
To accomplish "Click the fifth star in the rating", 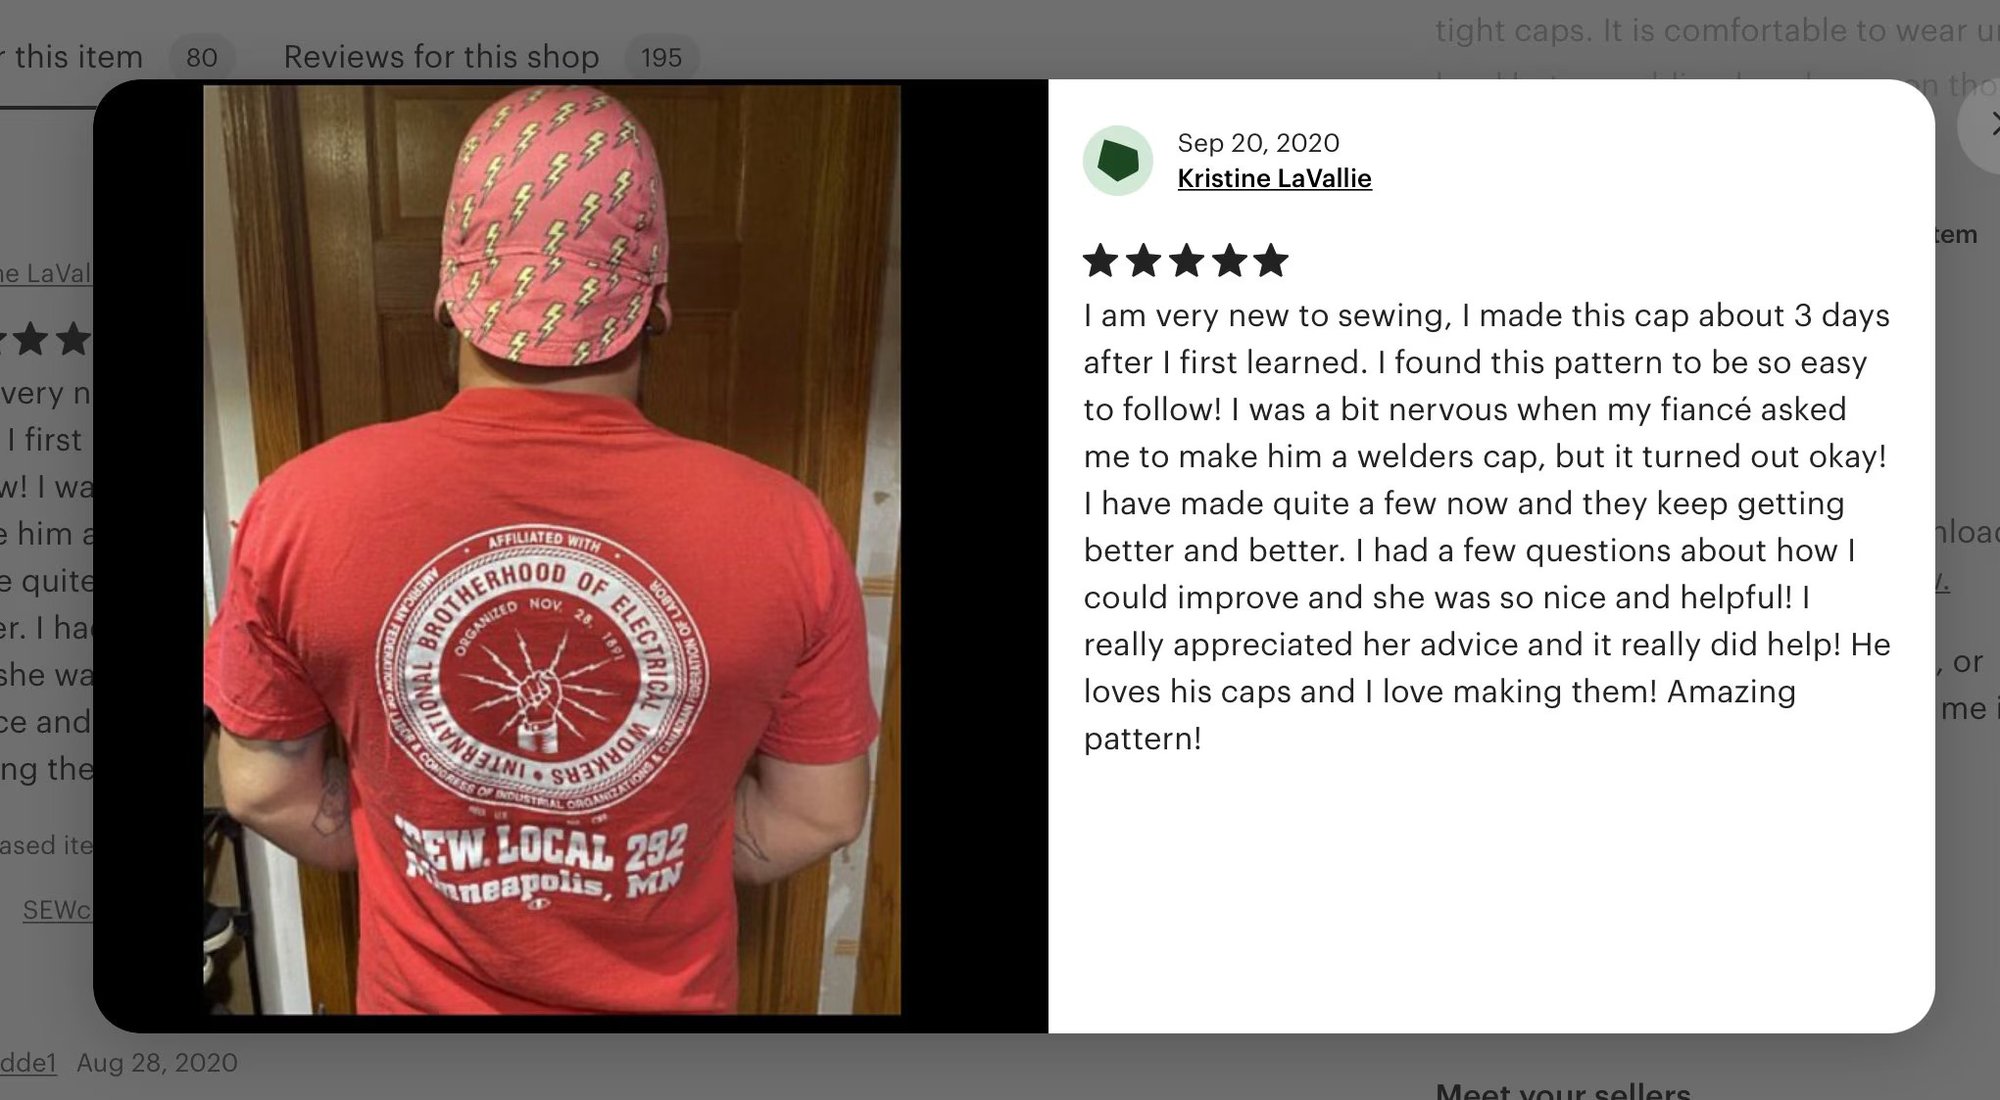I will [1271, 260].
